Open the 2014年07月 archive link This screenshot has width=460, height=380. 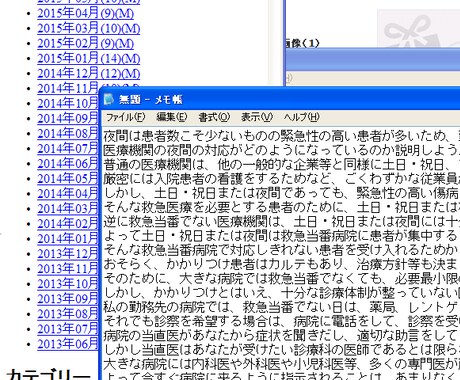coord(68,148)
